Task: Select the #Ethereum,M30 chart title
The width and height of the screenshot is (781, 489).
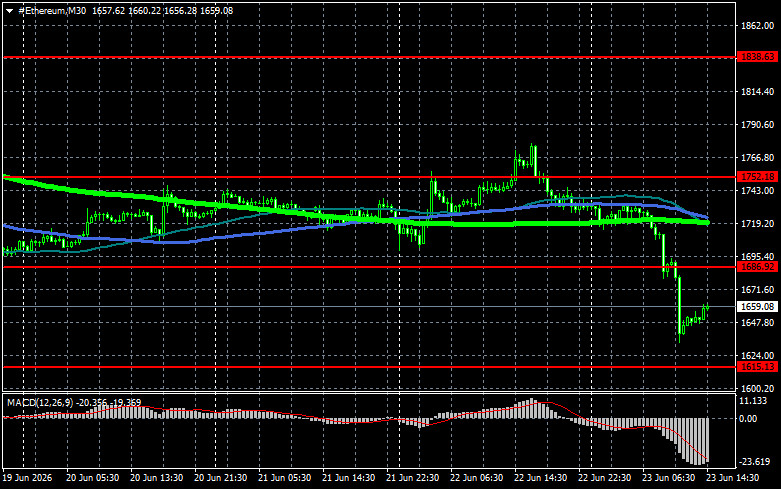Action: tap(52, 11)
